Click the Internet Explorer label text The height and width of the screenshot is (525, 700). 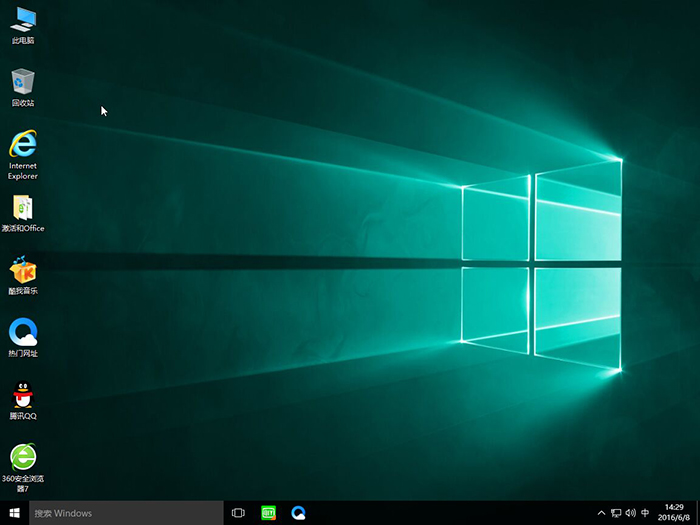22,171
